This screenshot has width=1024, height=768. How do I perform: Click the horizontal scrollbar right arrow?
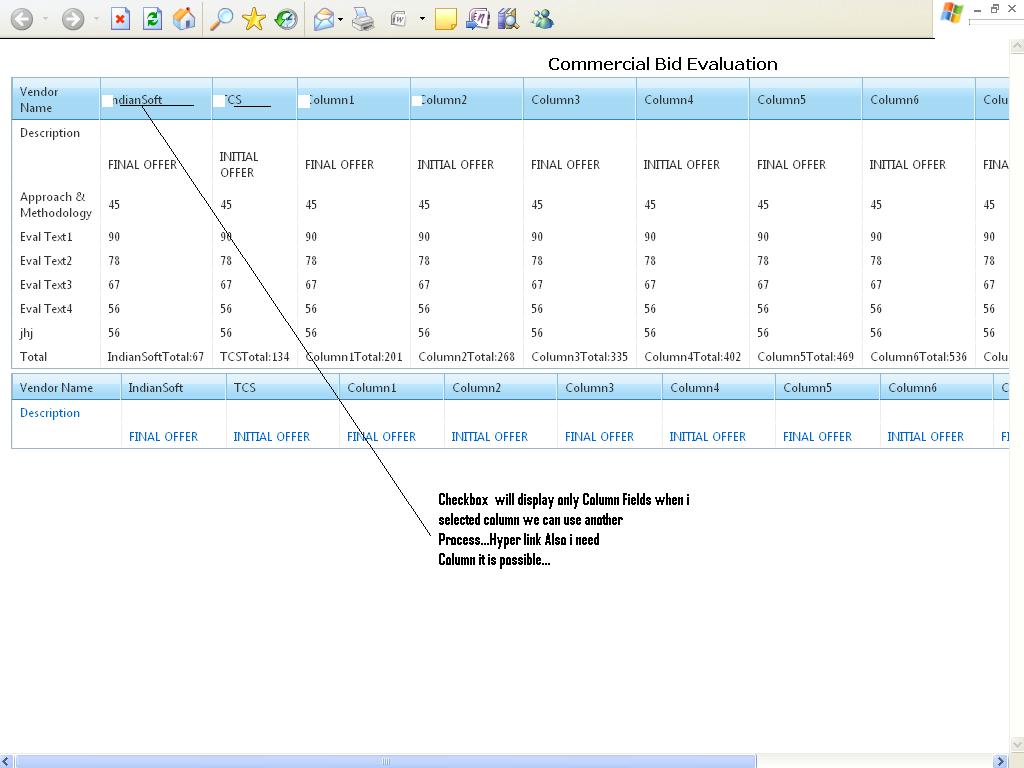1000,761
